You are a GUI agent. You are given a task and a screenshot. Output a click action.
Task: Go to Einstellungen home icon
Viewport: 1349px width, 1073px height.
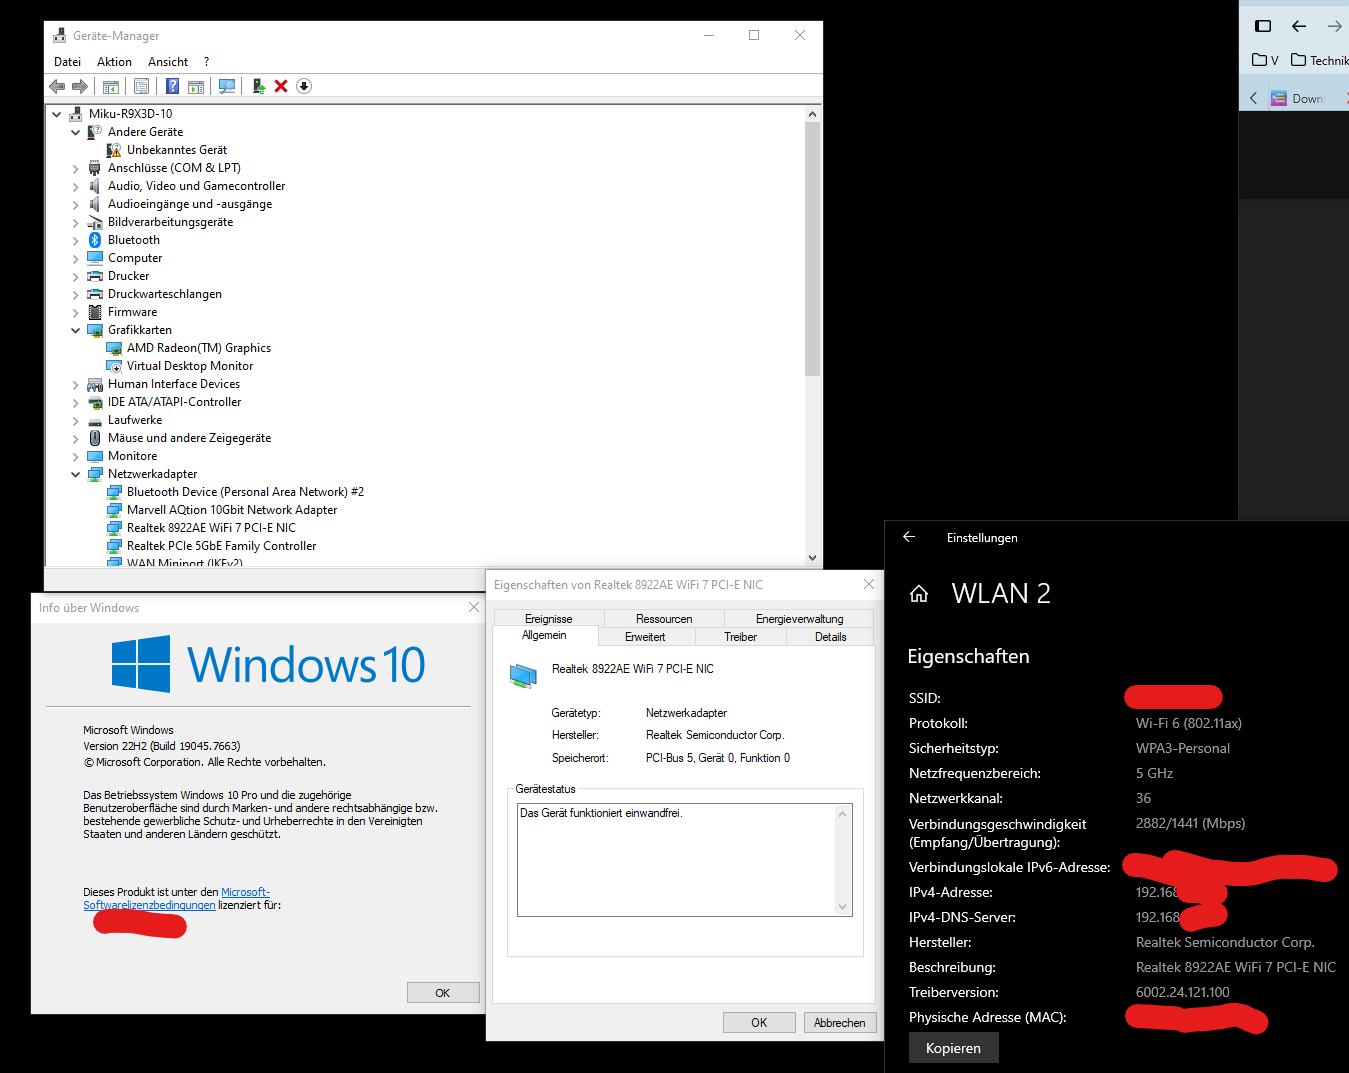coord(919,594)
